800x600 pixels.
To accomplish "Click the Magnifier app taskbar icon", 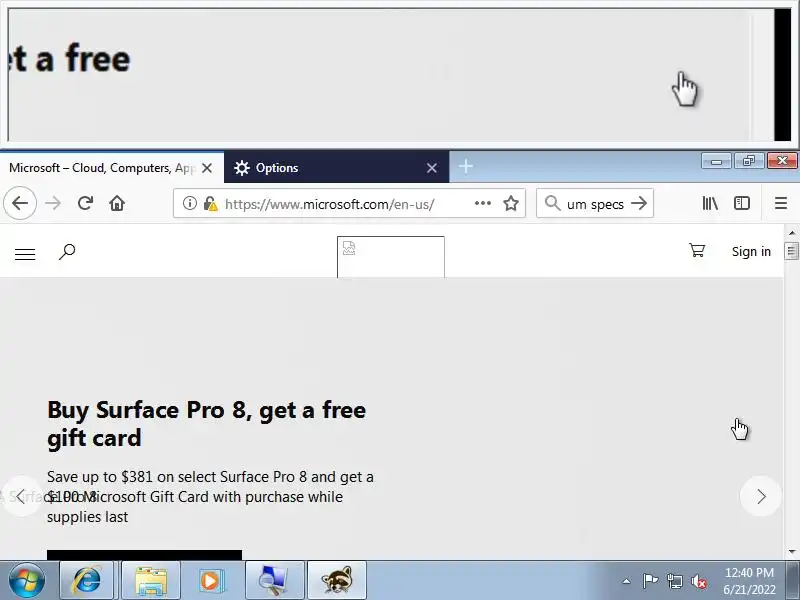I will pyautogui.click(x=274, y=580).
